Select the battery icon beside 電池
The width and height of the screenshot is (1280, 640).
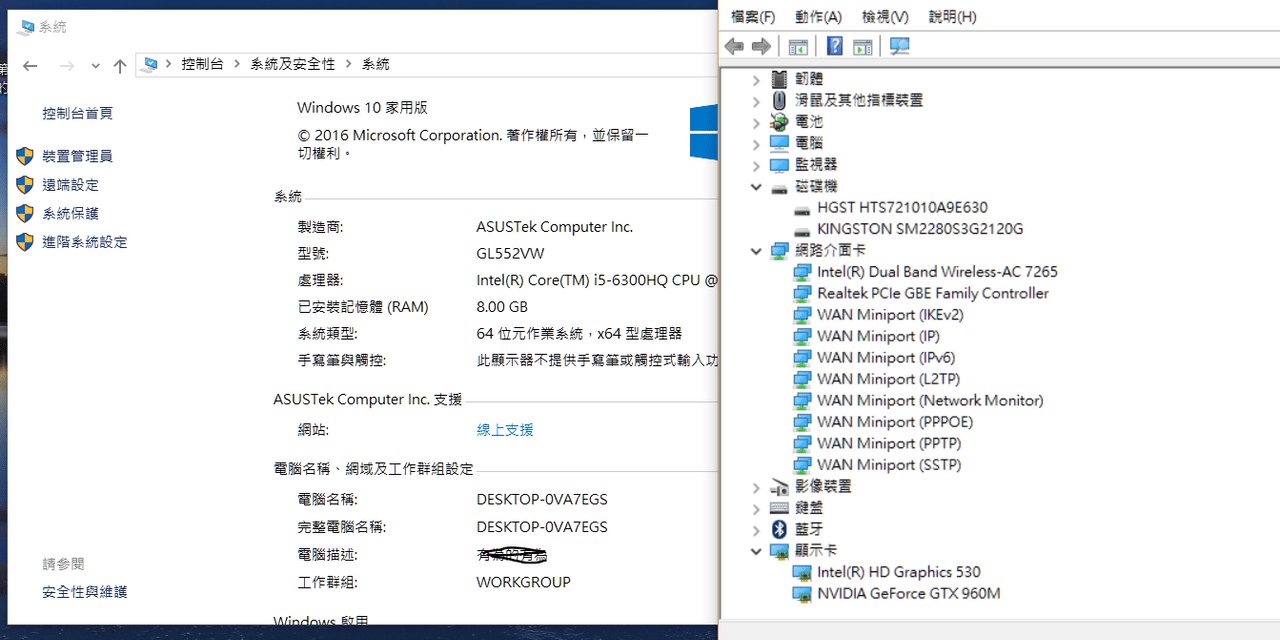tap(780, 122)
